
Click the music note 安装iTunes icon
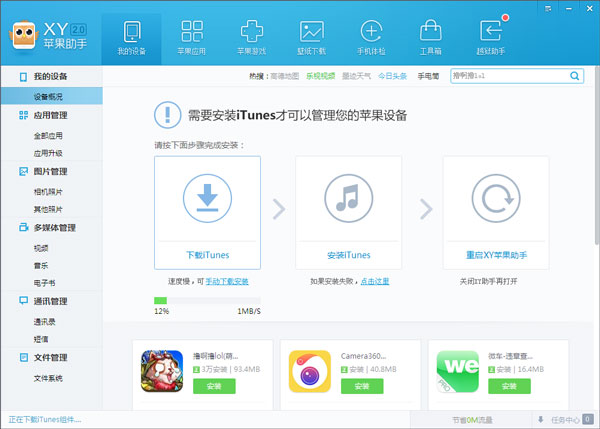point(349,198)
